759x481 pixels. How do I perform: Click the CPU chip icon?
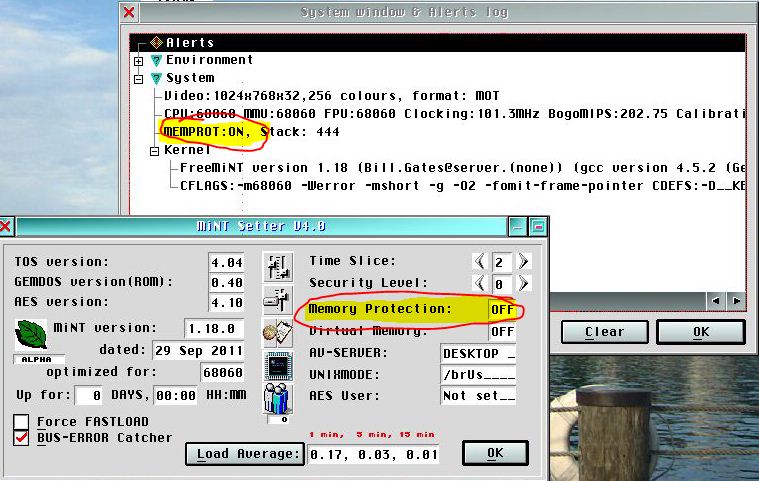click(277, 365)
